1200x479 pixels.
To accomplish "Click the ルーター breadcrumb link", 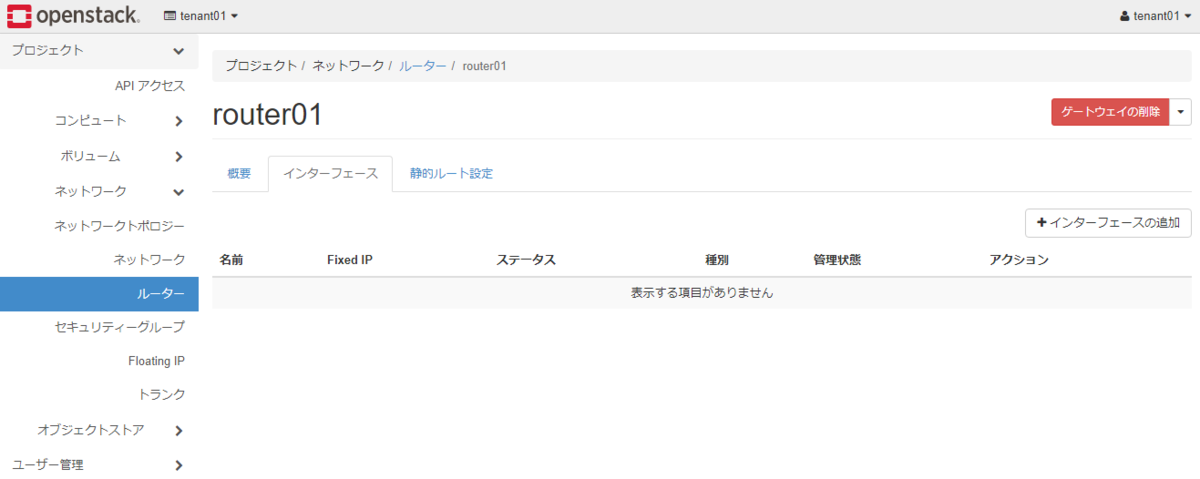I will 423,66.
